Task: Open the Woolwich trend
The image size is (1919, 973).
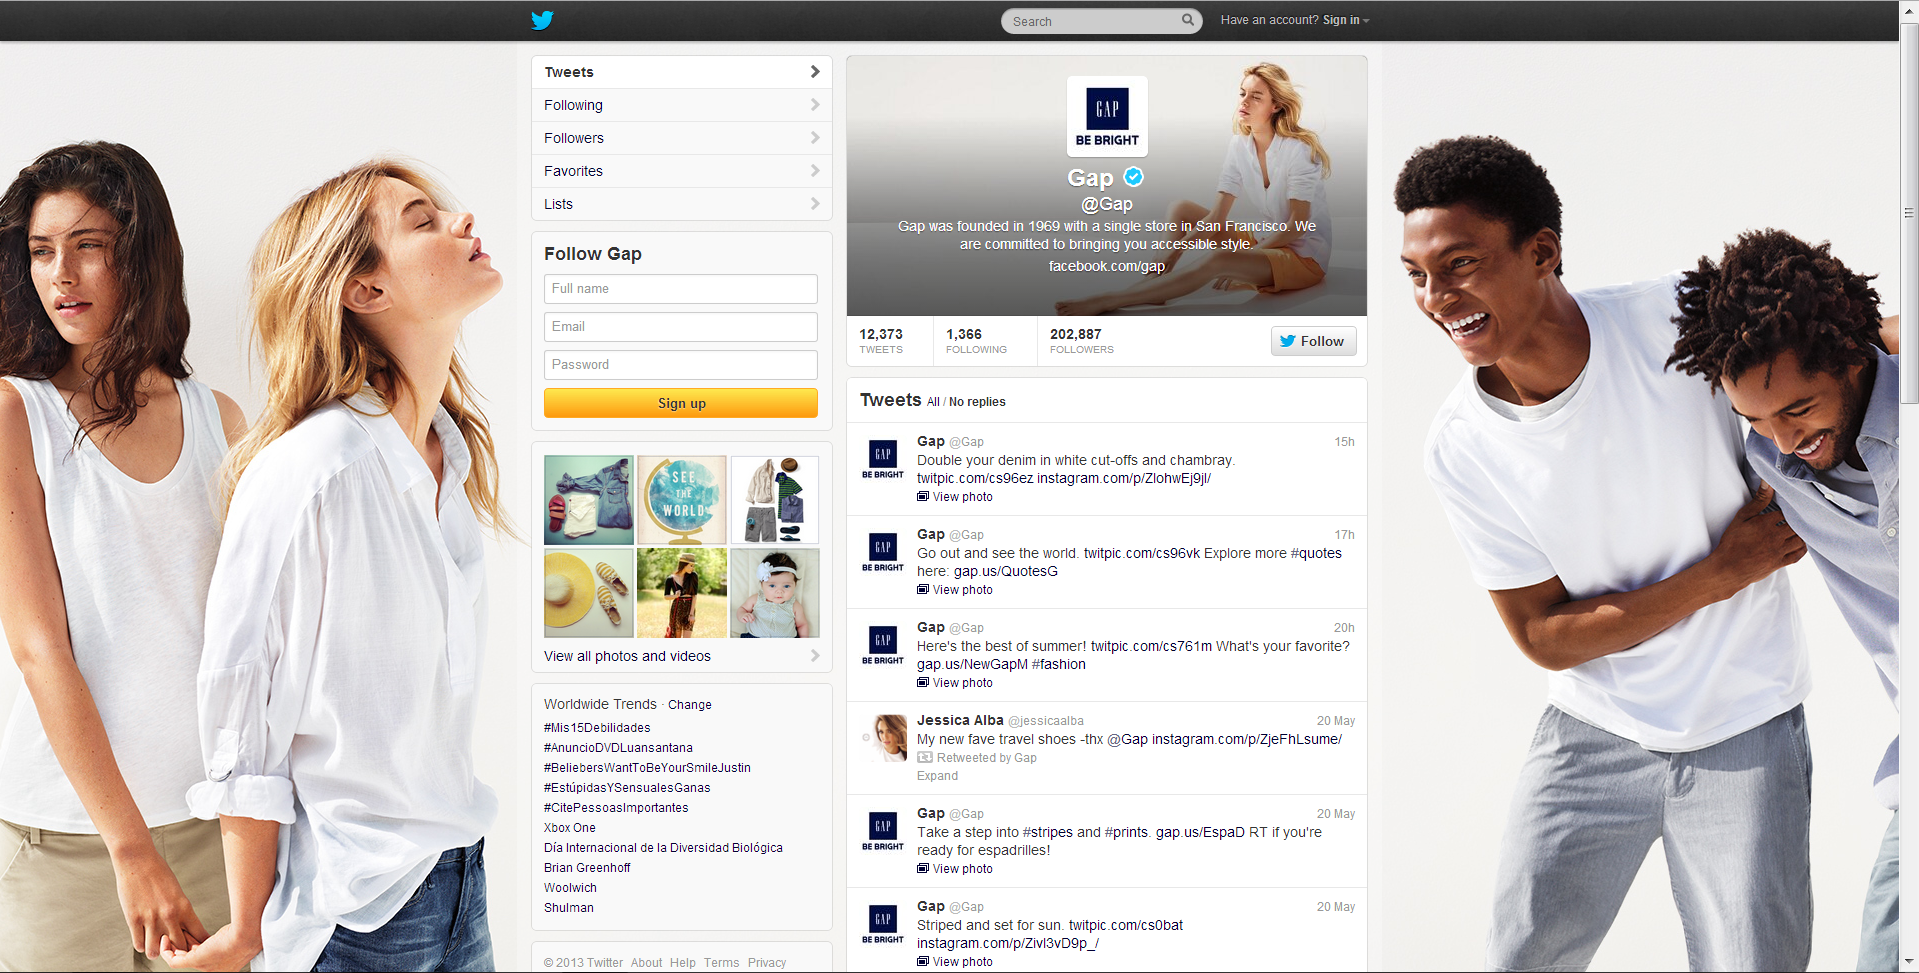Action: click(x=570, y=888)
